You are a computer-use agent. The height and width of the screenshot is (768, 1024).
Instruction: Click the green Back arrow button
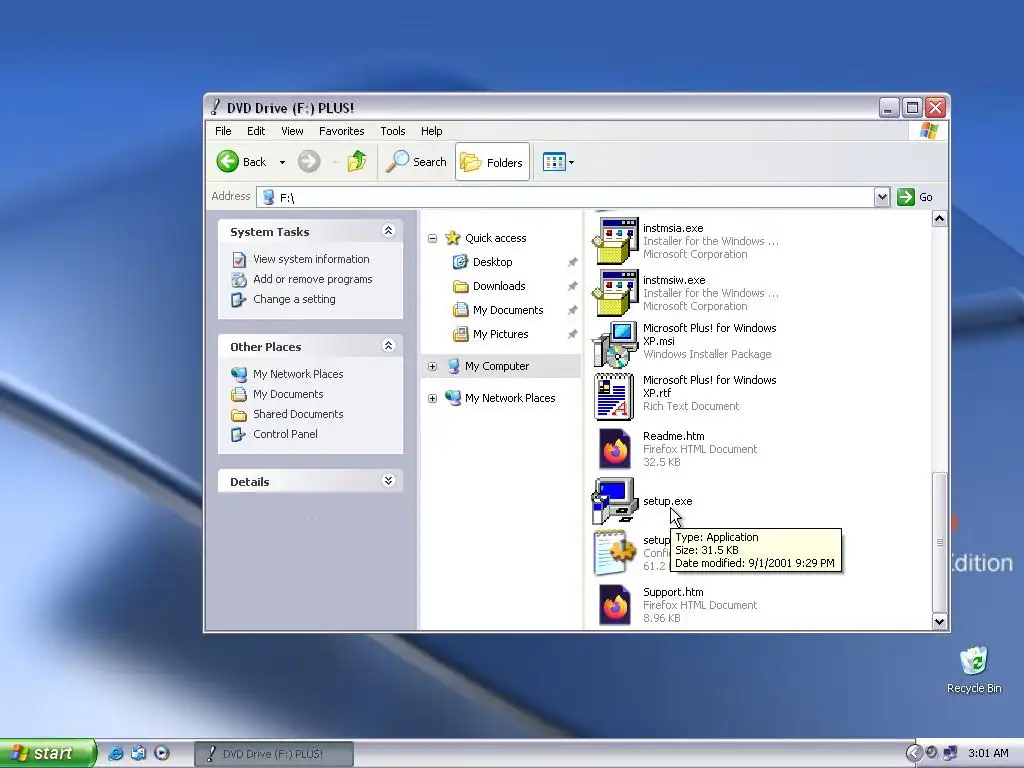(x=228, y=161)
